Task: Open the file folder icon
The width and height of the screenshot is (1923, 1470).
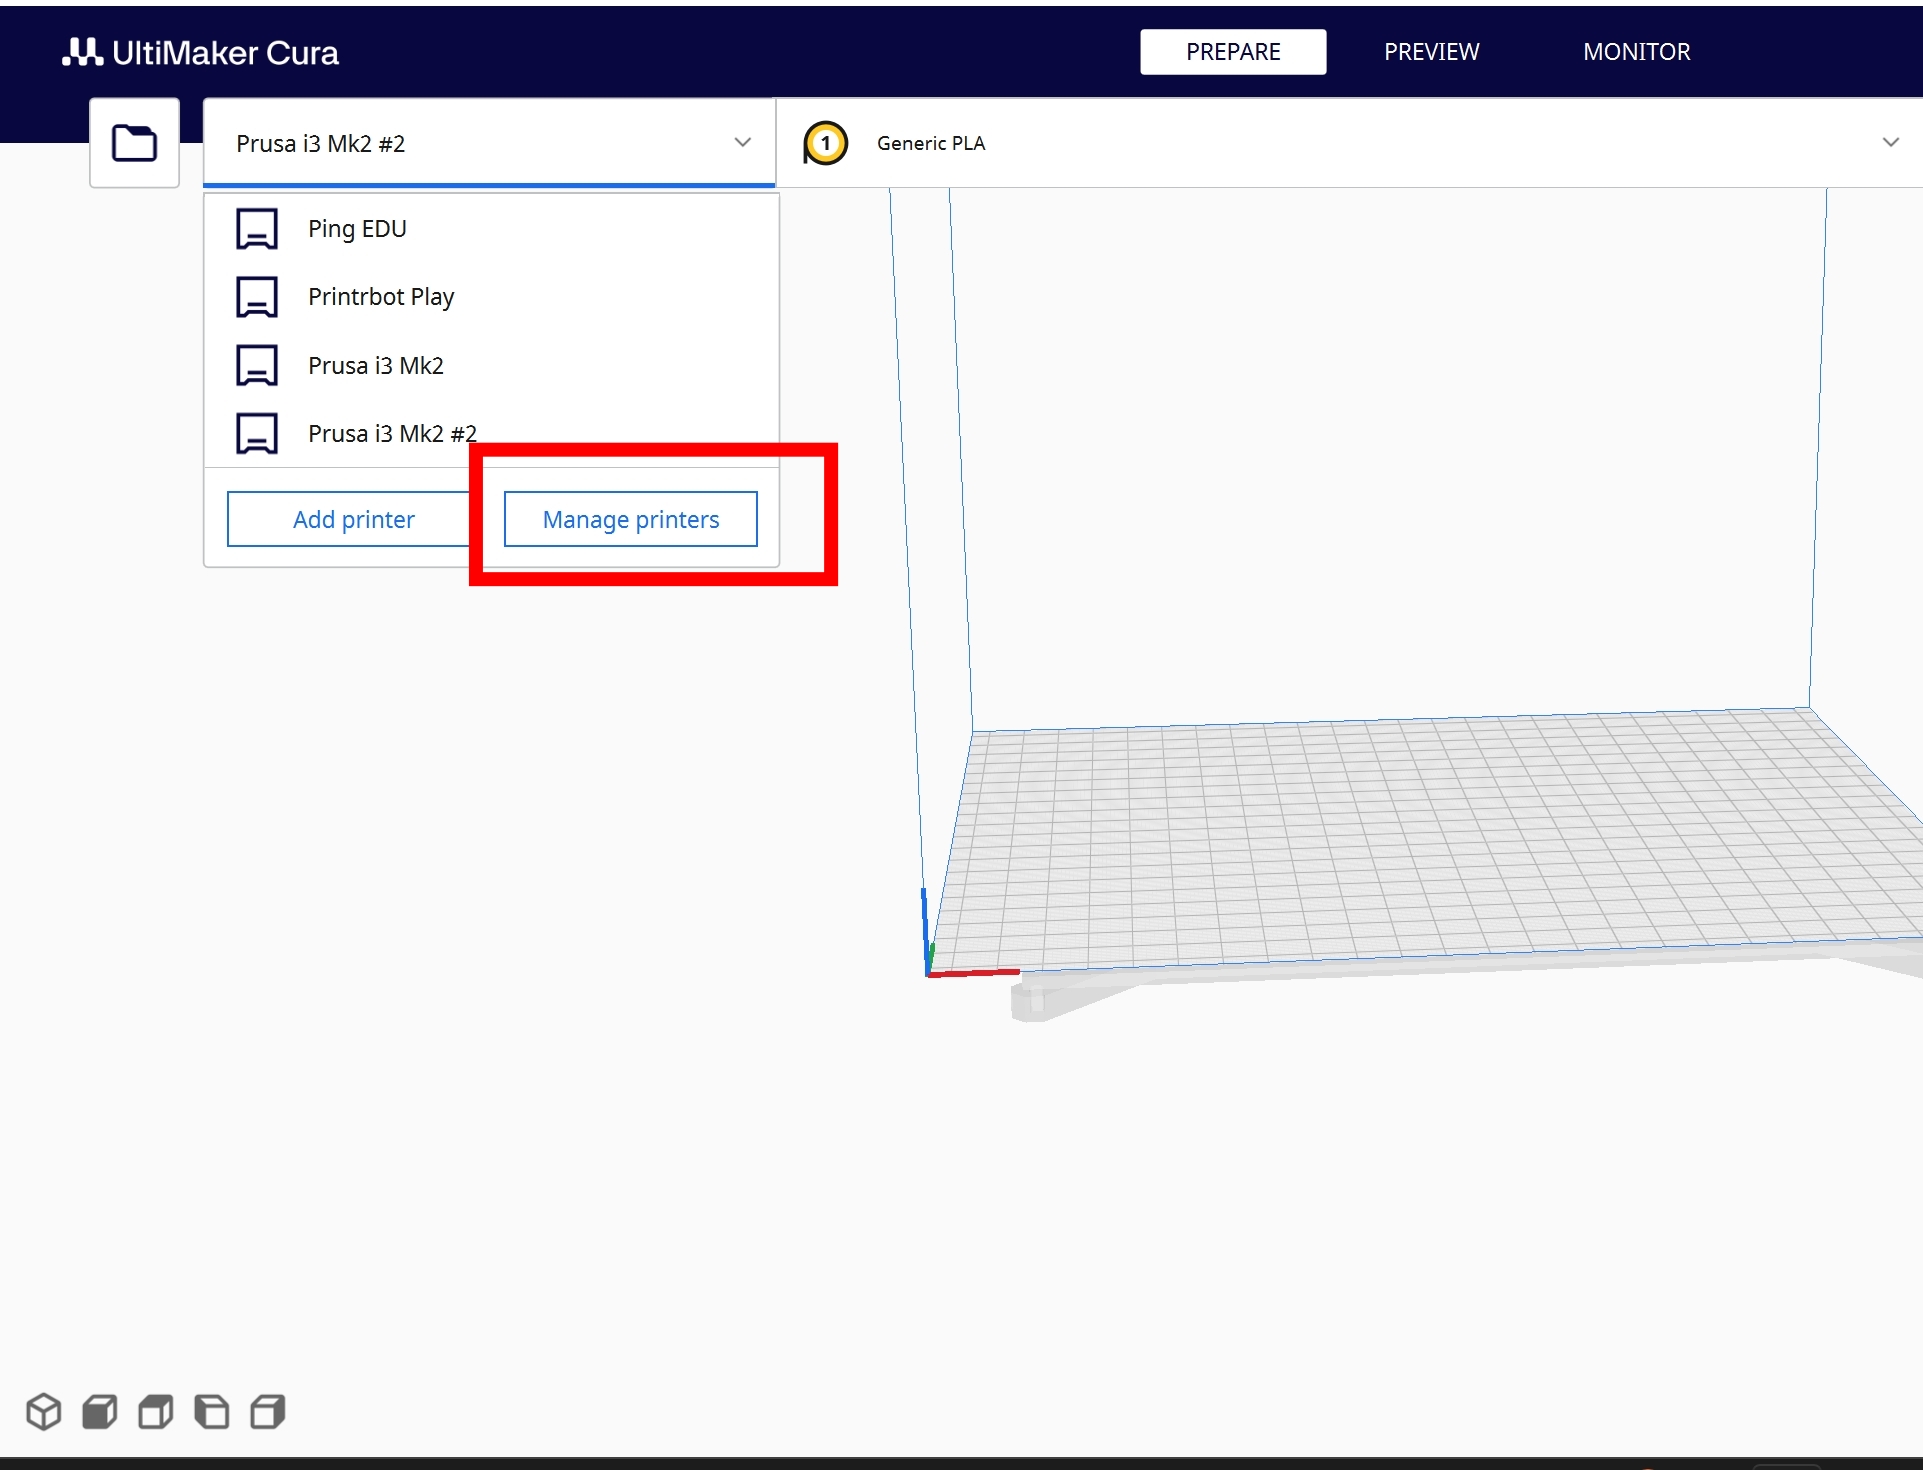Action: (134, 143)
